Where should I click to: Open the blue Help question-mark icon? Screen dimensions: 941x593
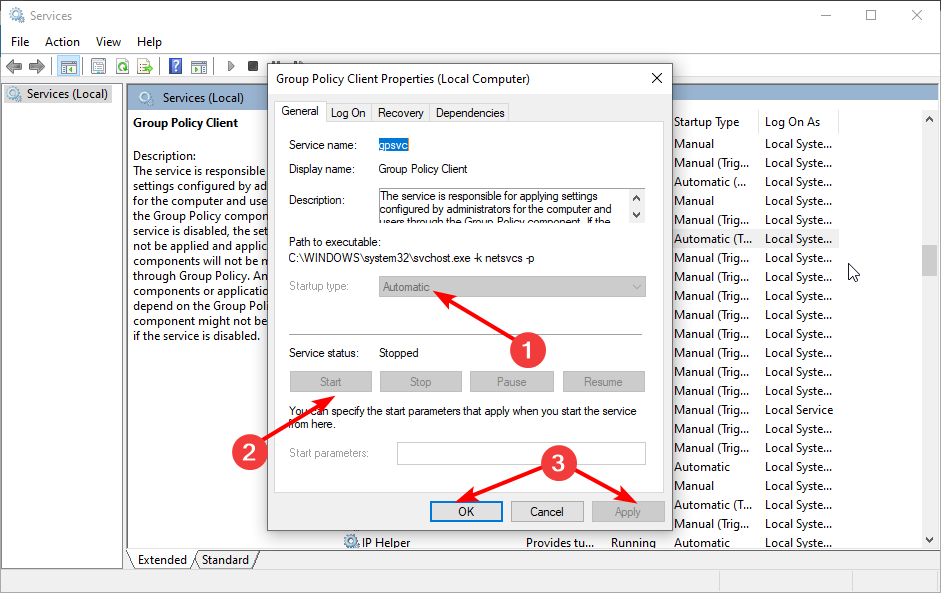175,66
